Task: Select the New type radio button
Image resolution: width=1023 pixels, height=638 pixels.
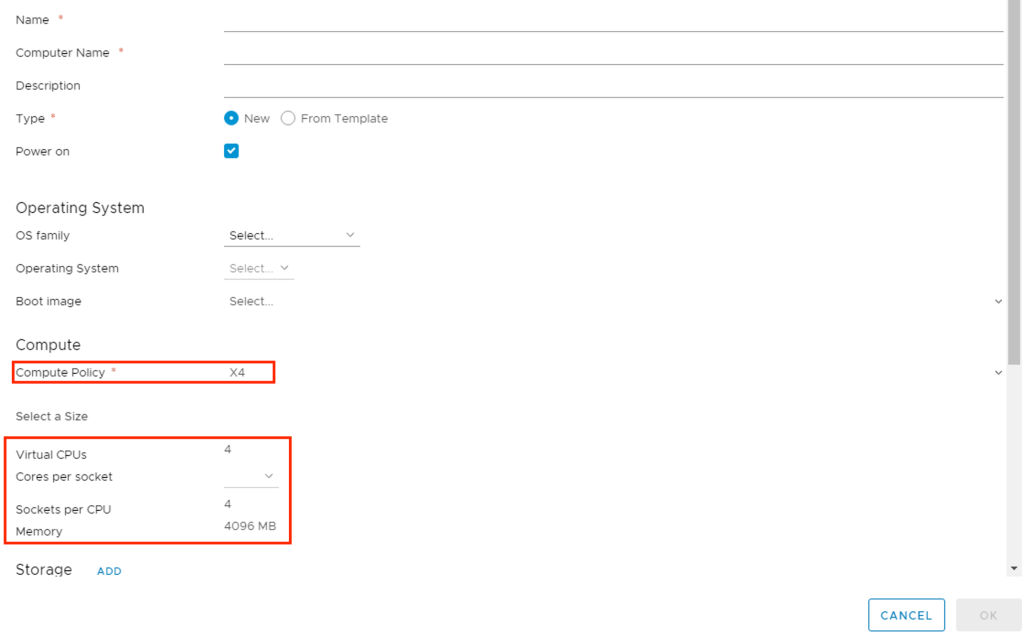Action: pyautogui.click(x=232, y=118)
